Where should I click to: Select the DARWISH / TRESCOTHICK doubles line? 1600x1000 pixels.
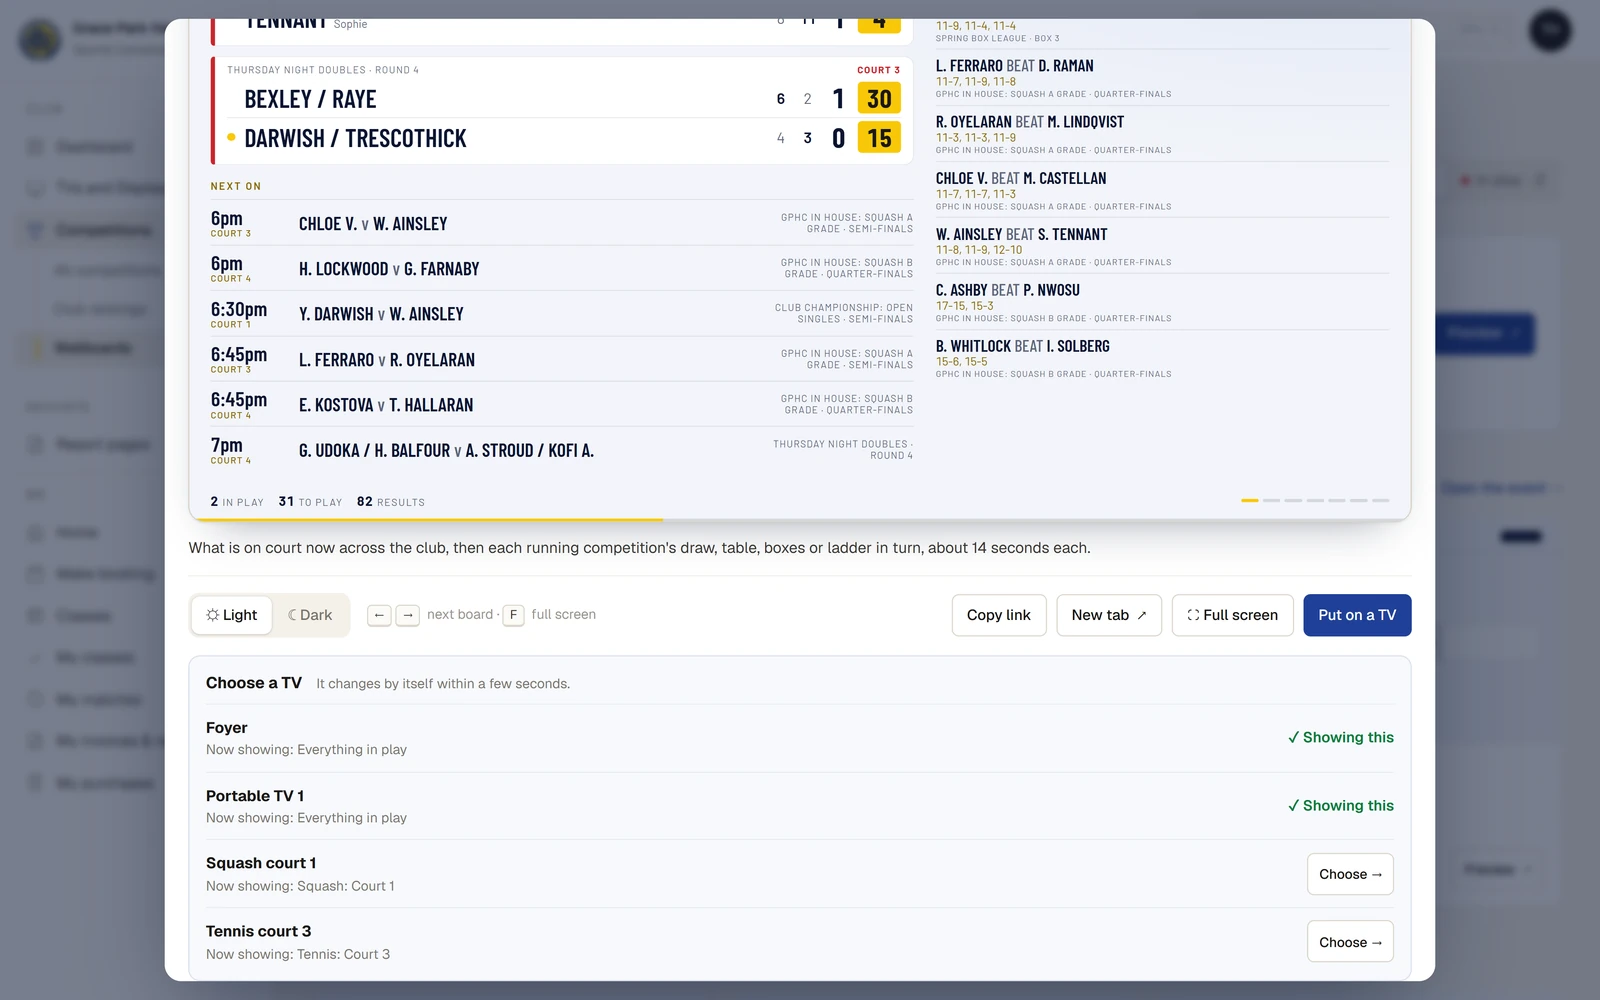[562, 138]
